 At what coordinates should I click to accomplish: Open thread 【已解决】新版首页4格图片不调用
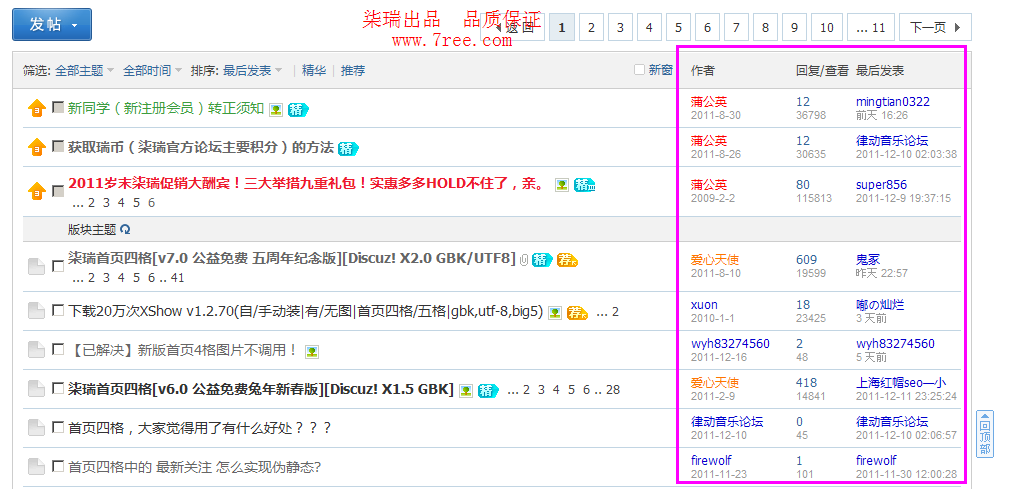coord(183,350)
